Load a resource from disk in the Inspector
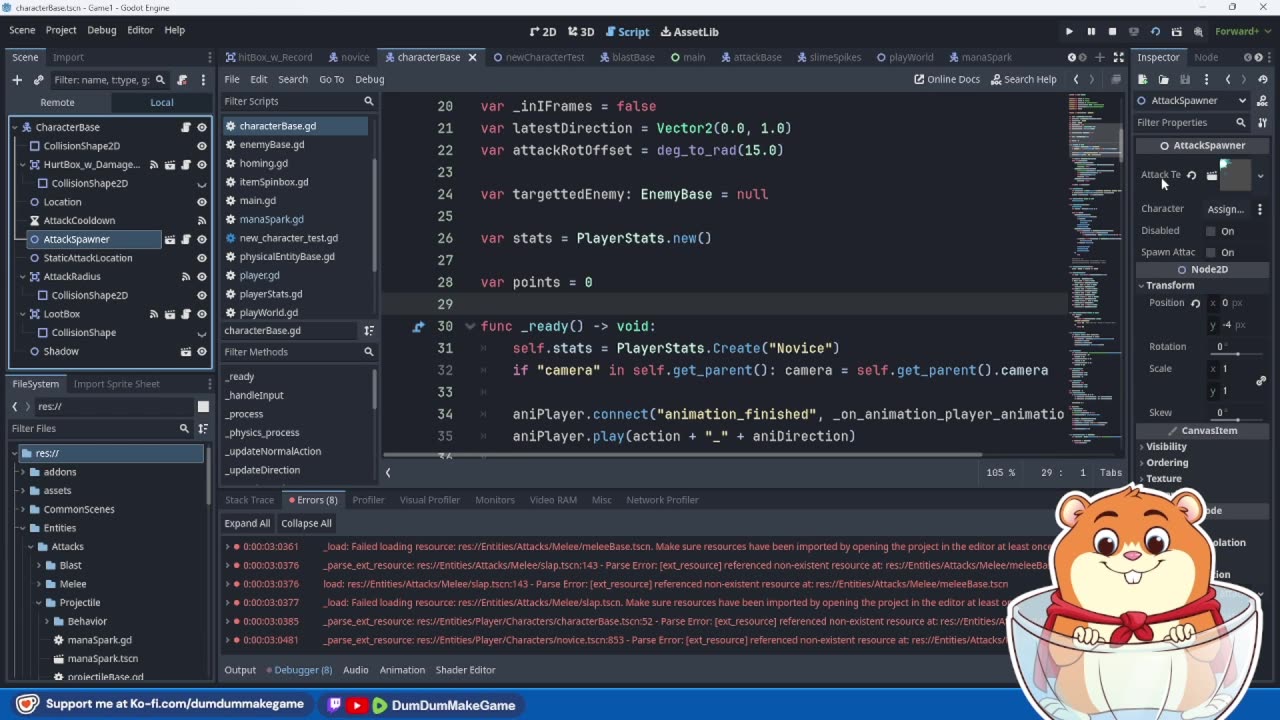Screen dimensions: 1280x720 pos(1164,79)
